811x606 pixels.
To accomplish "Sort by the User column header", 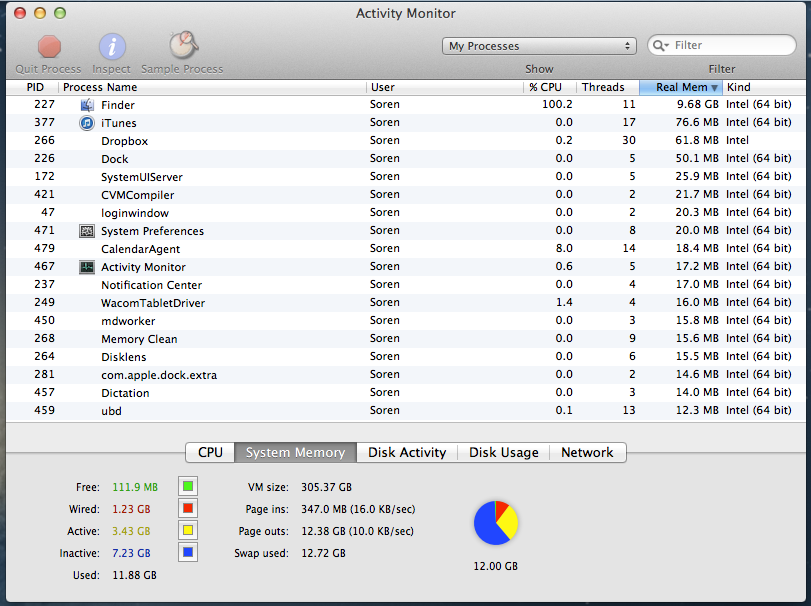I will pyautogui.click(x=445, y=87).
